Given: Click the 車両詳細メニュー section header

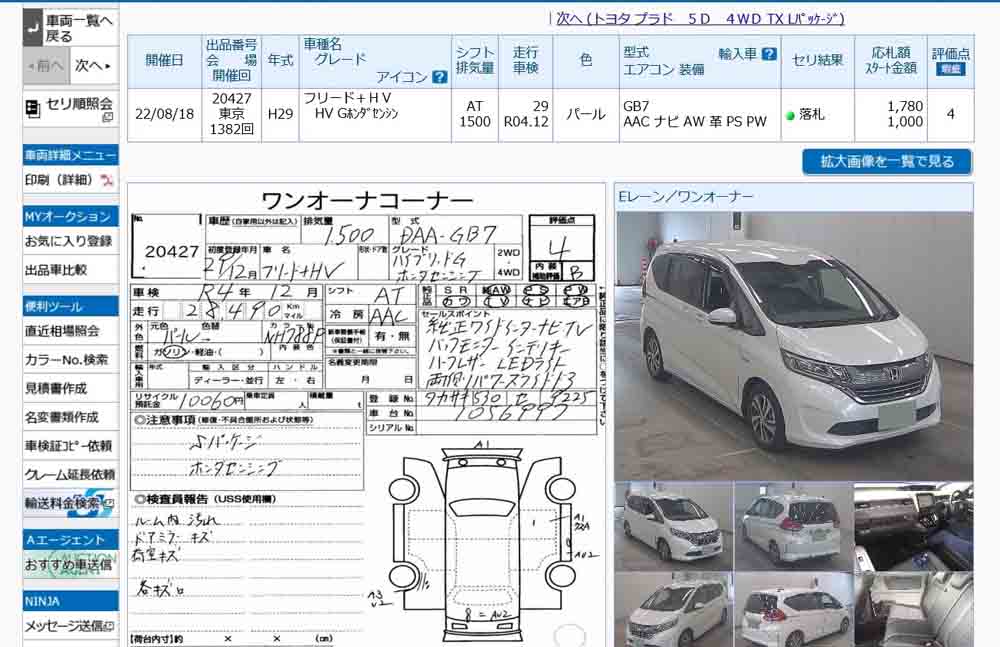Looking at the screenshot, I should coord(70,155).
